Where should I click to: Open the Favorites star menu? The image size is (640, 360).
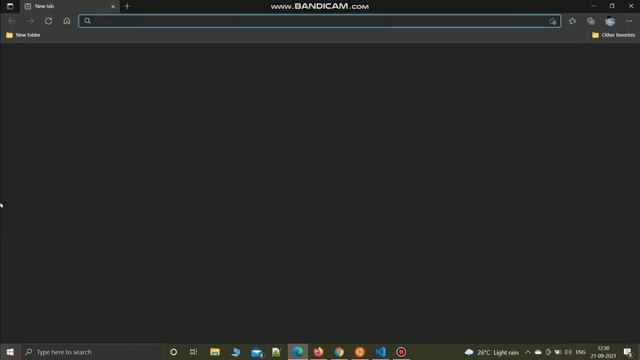[x=572, y=21]
